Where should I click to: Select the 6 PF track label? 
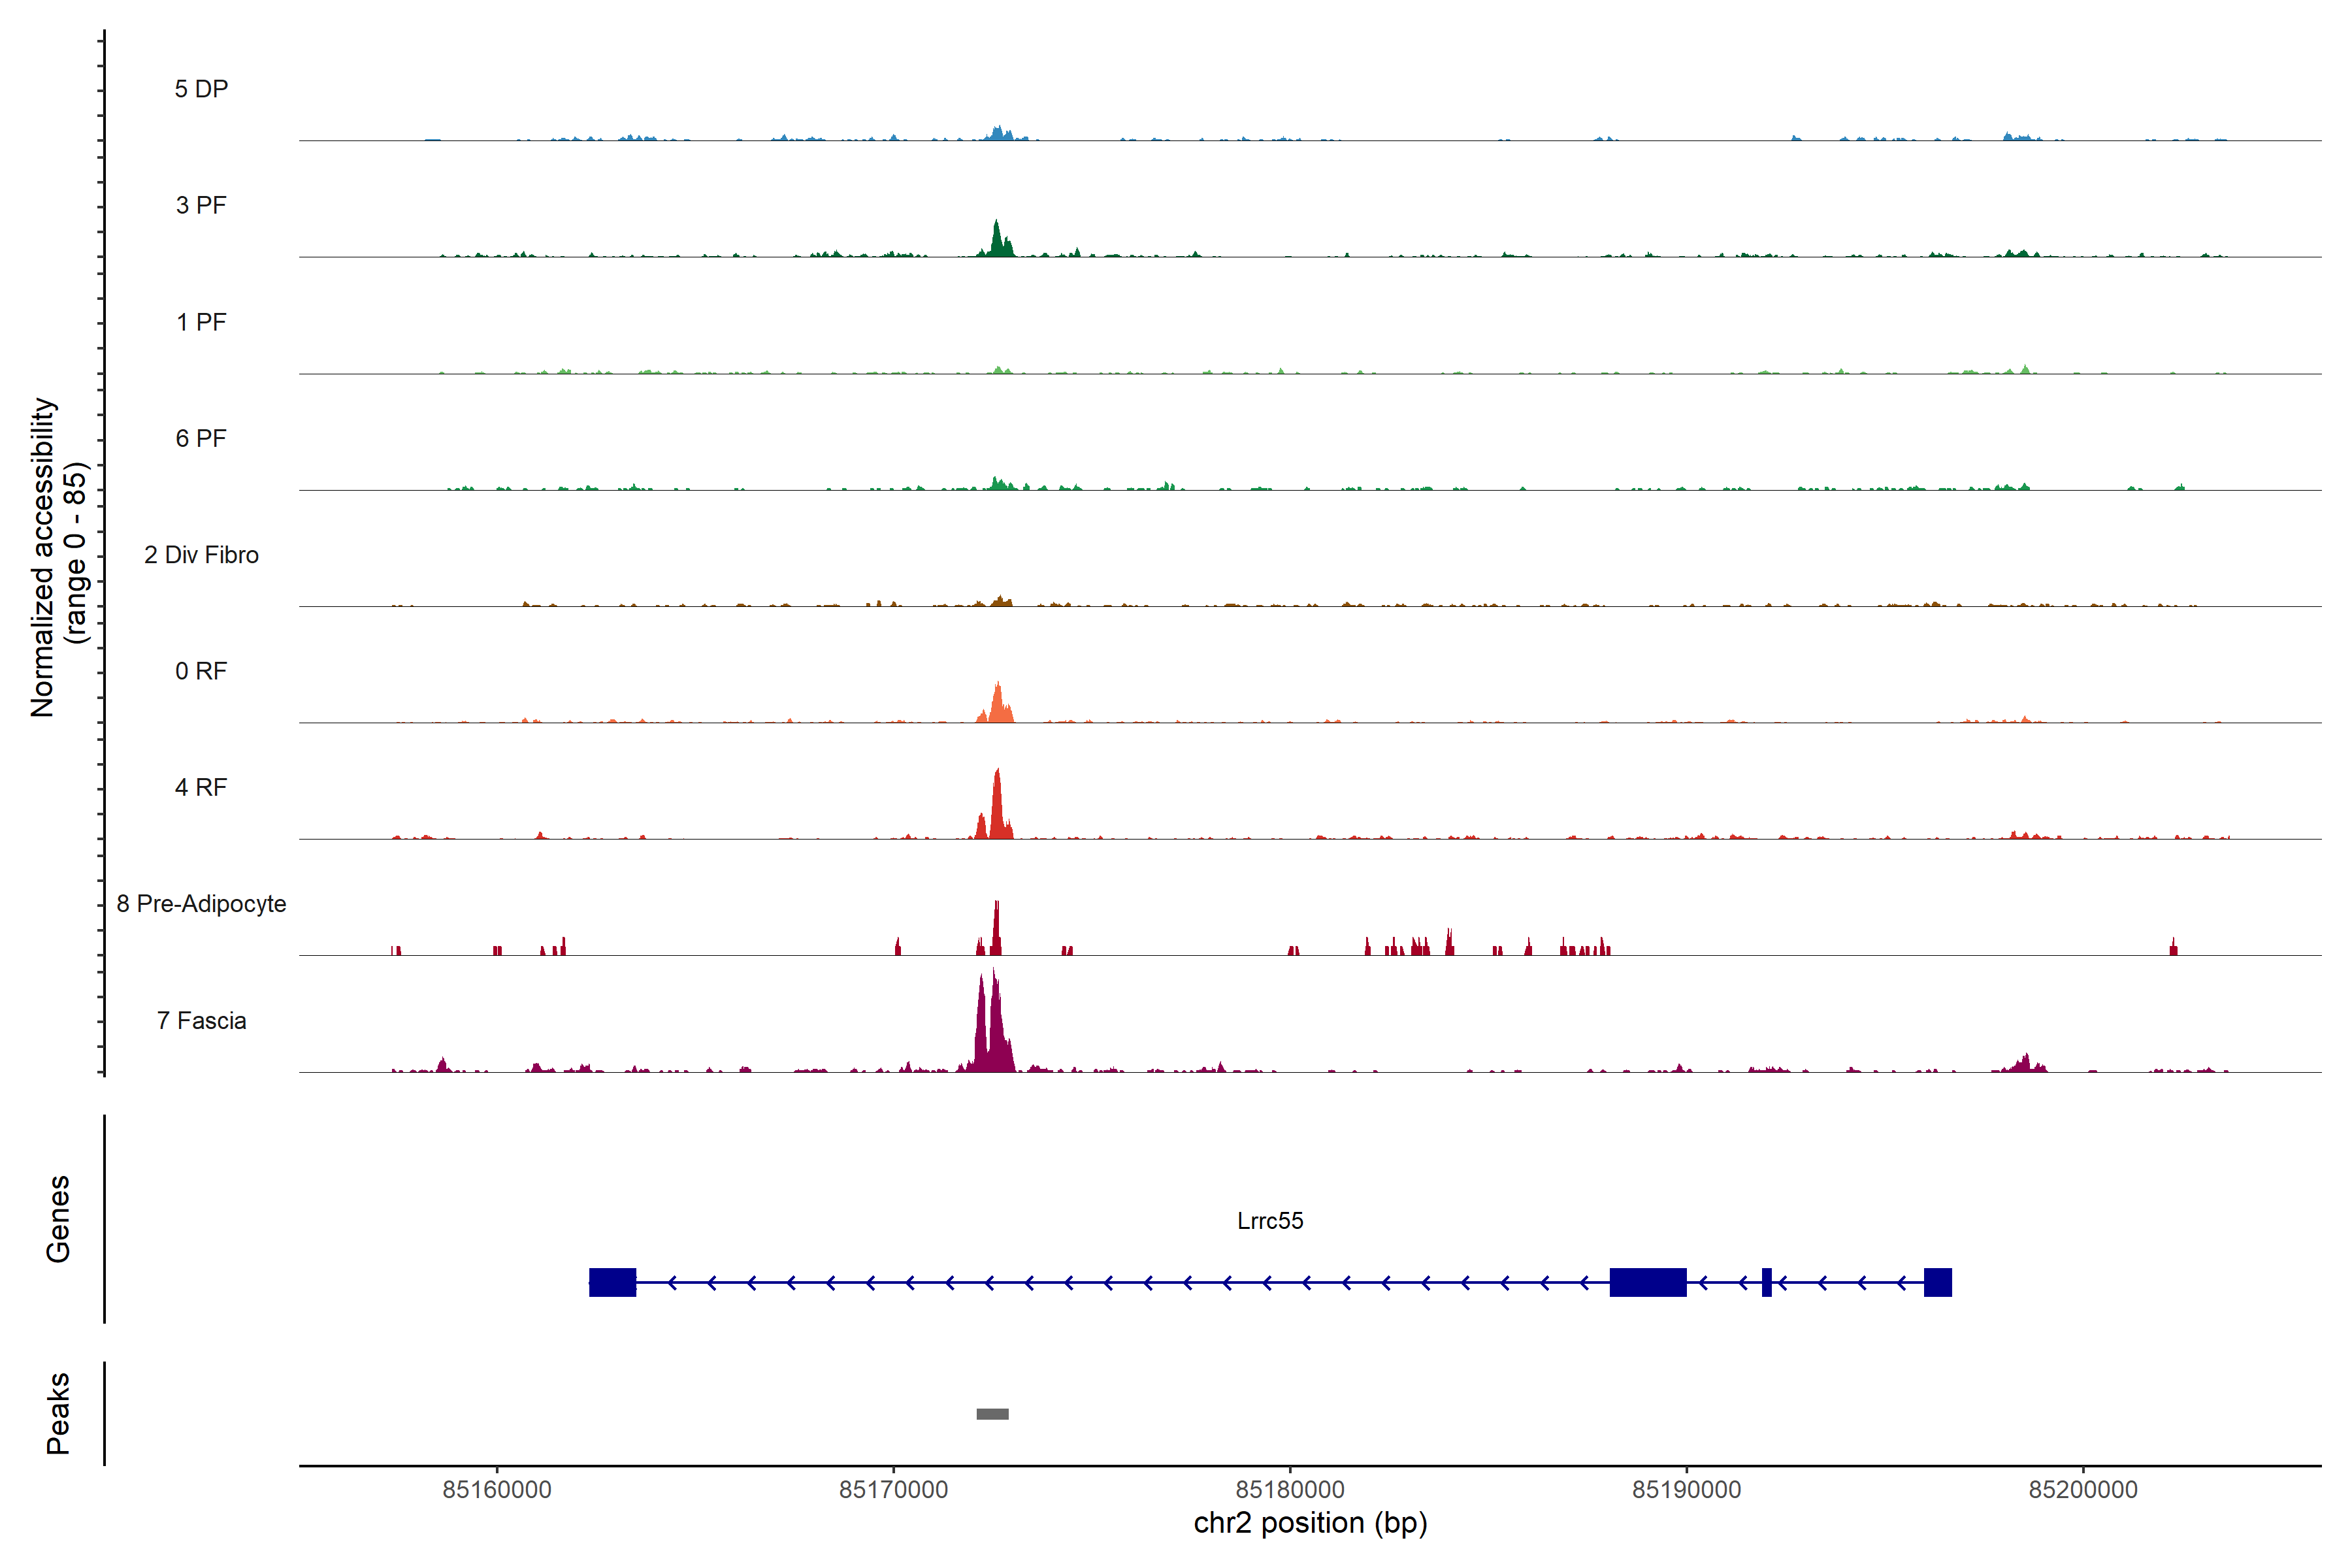pos(201,438)
